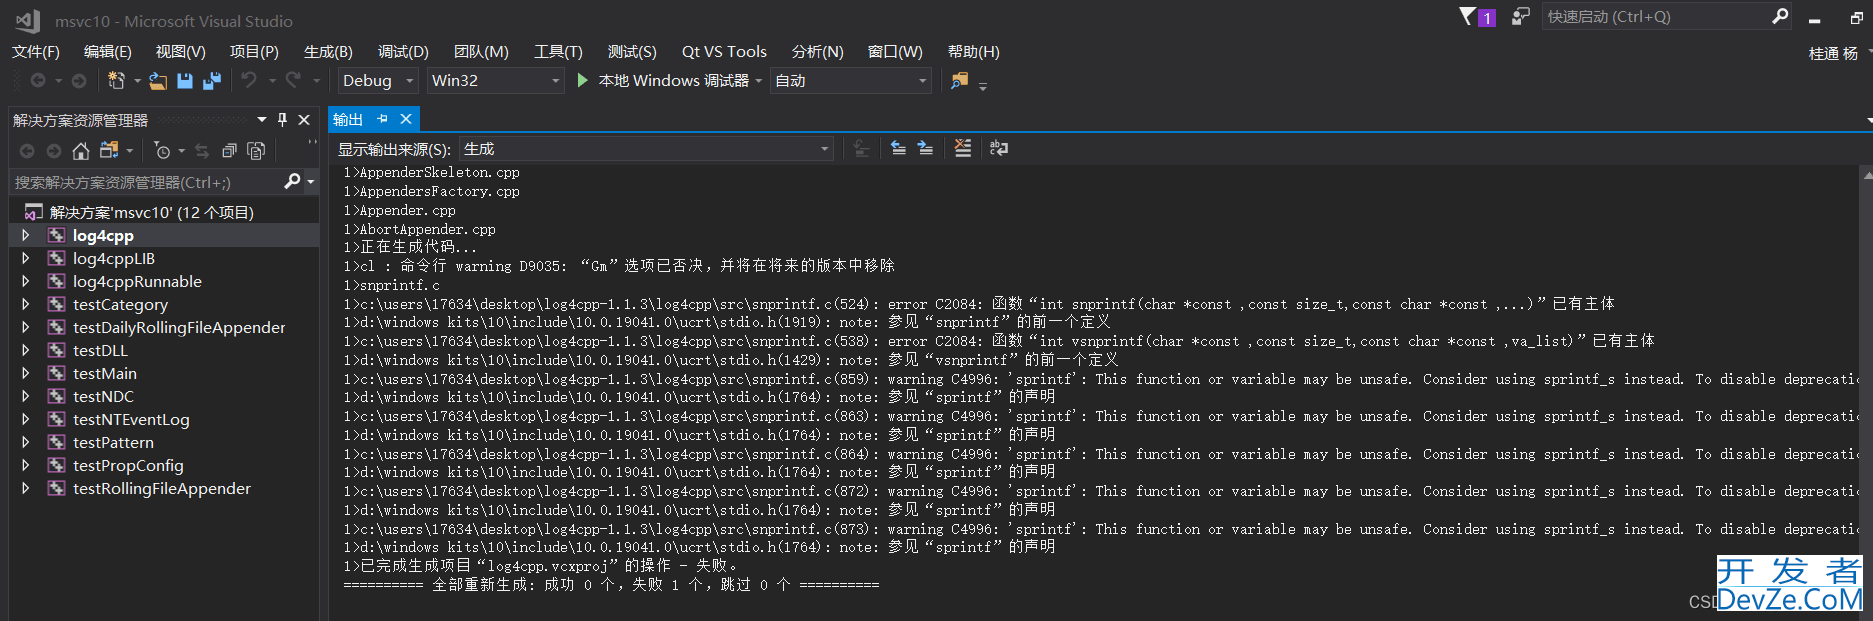Screen dimensions: 1873x621
Task: Open the notifications flag icon
Action: click(1467, 16)
